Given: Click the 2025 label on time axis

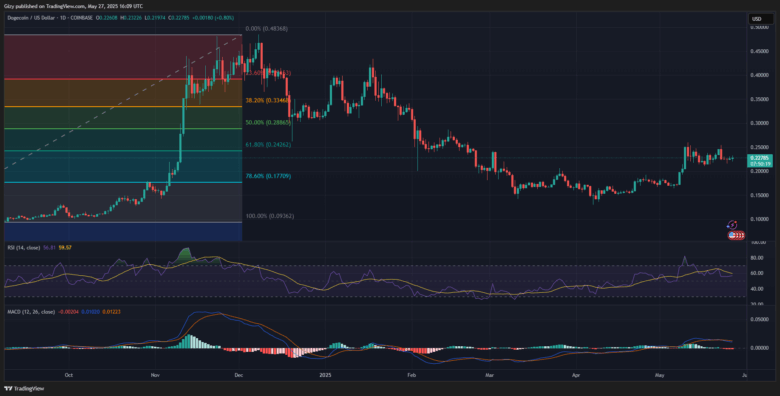Looking at the screenshot, I should [326, 374].
